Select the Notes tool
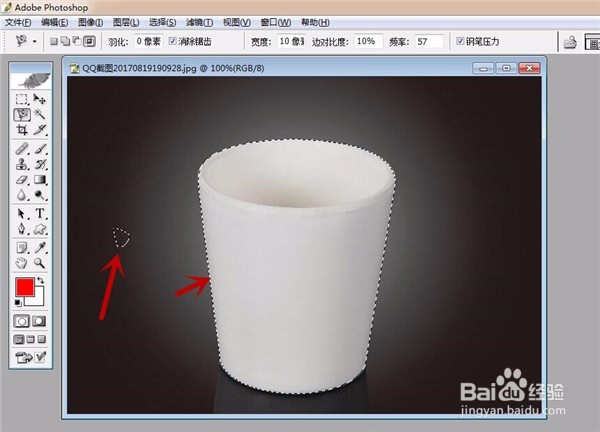The height and width of the screenshot is (432, 600). click(21, 247)
